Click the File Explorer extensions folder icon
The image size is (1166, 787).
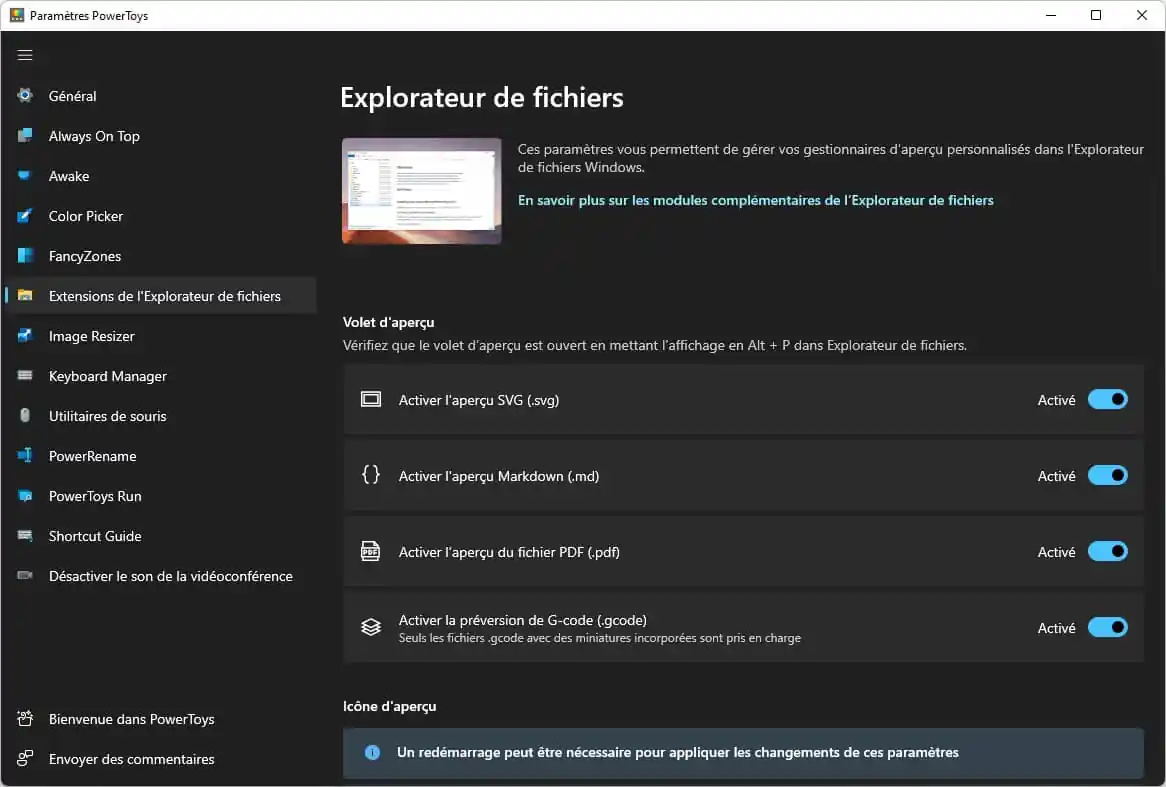coord(25,295)
